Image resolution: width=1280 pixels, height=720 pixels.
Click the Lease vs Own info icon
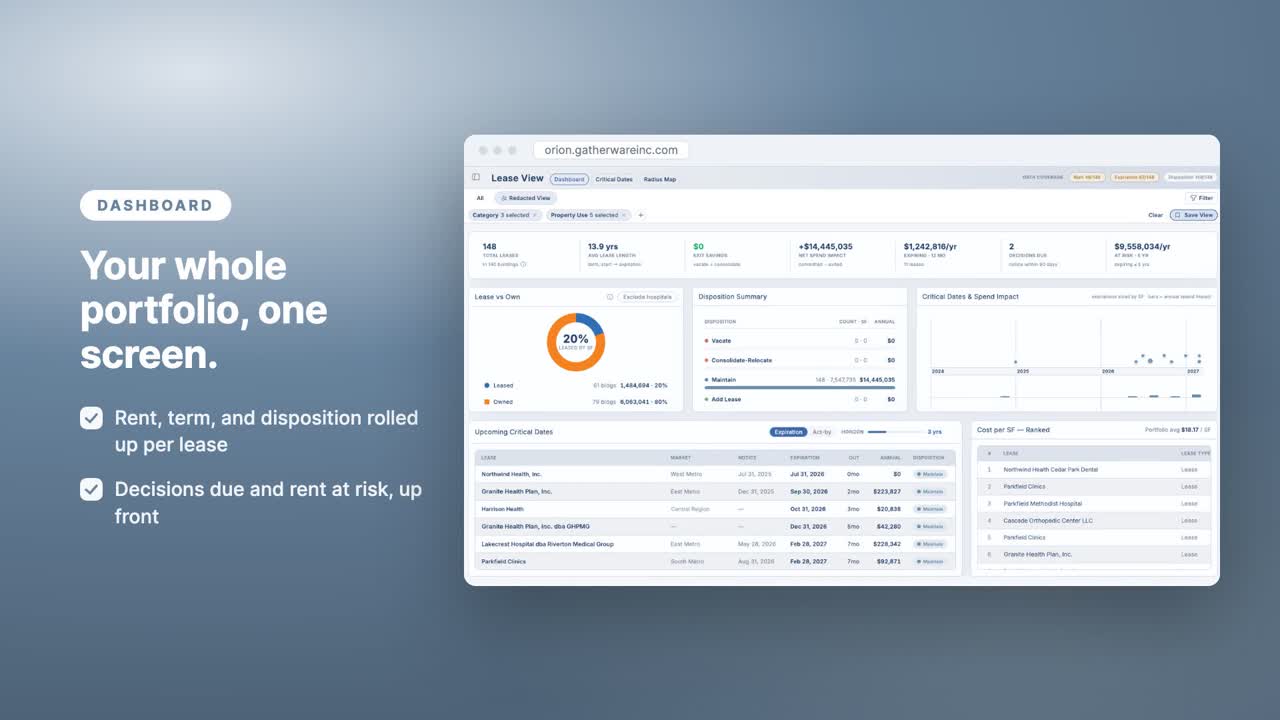(610, 297)
